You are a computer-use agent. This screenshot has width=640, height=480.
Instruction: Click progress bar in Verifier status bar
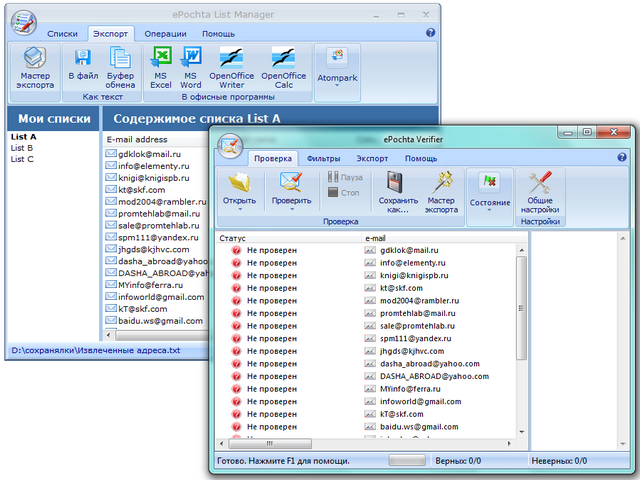click(407, 460)
